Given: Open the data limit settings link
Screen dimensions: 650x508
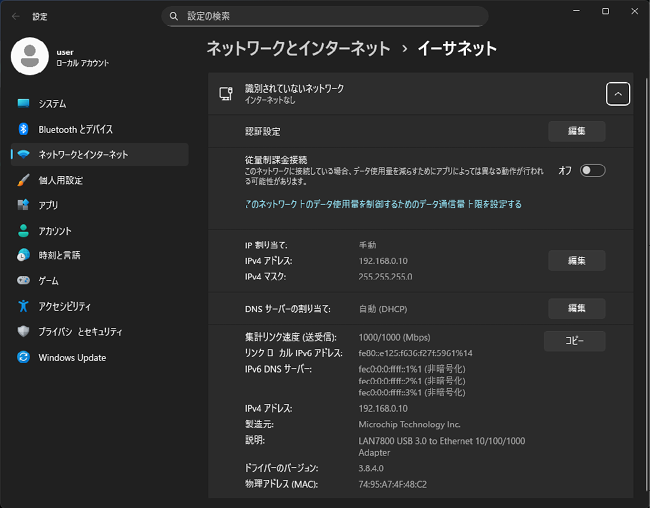Looking at the screenshot, I should [x=383, y=204].
